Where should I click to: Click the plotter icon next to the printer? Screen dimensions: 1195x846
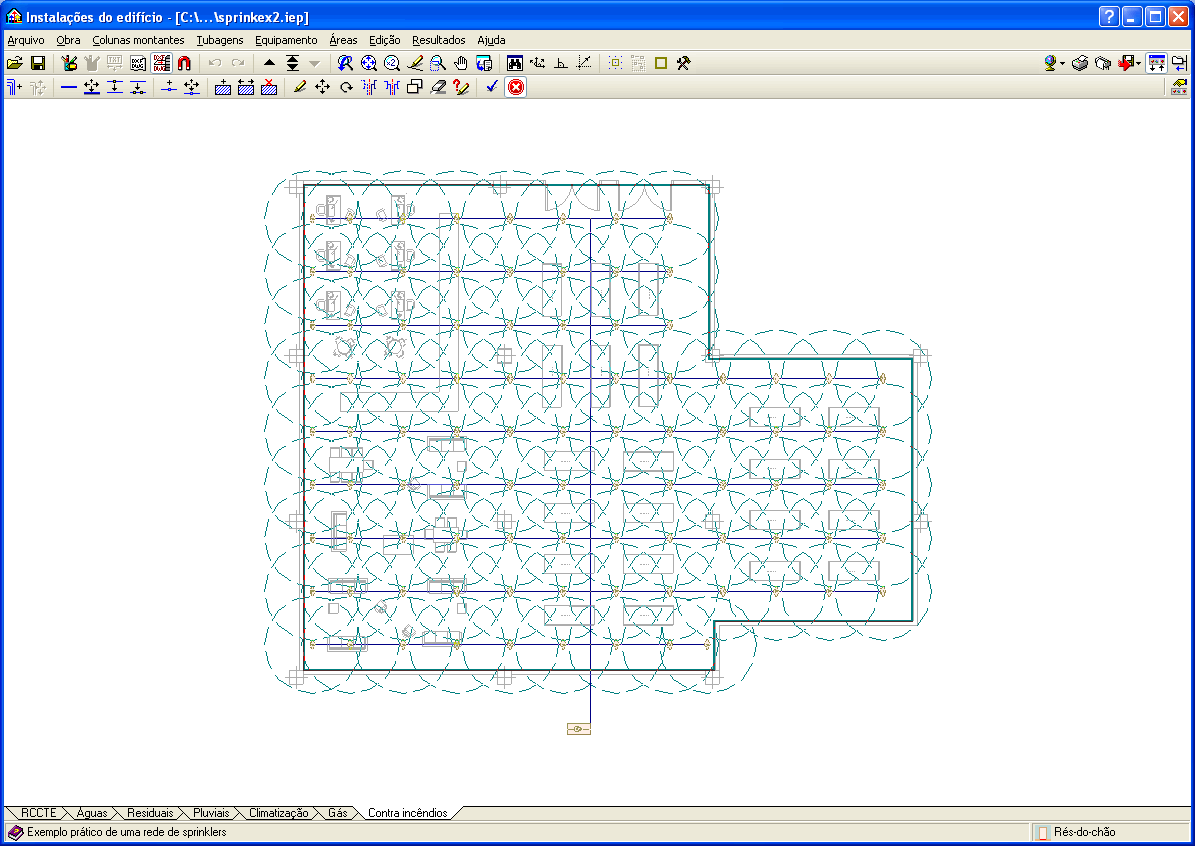(x=1102, y=63)
